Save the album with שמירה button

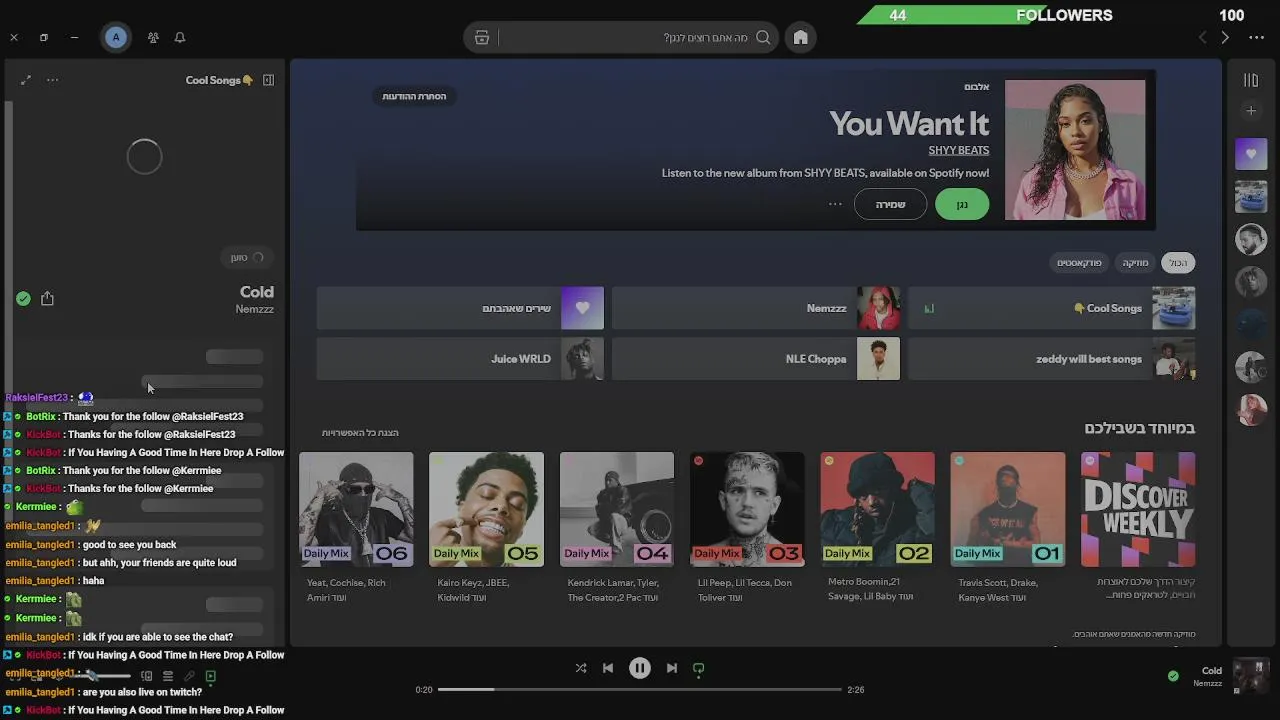(x=890, y=204)
